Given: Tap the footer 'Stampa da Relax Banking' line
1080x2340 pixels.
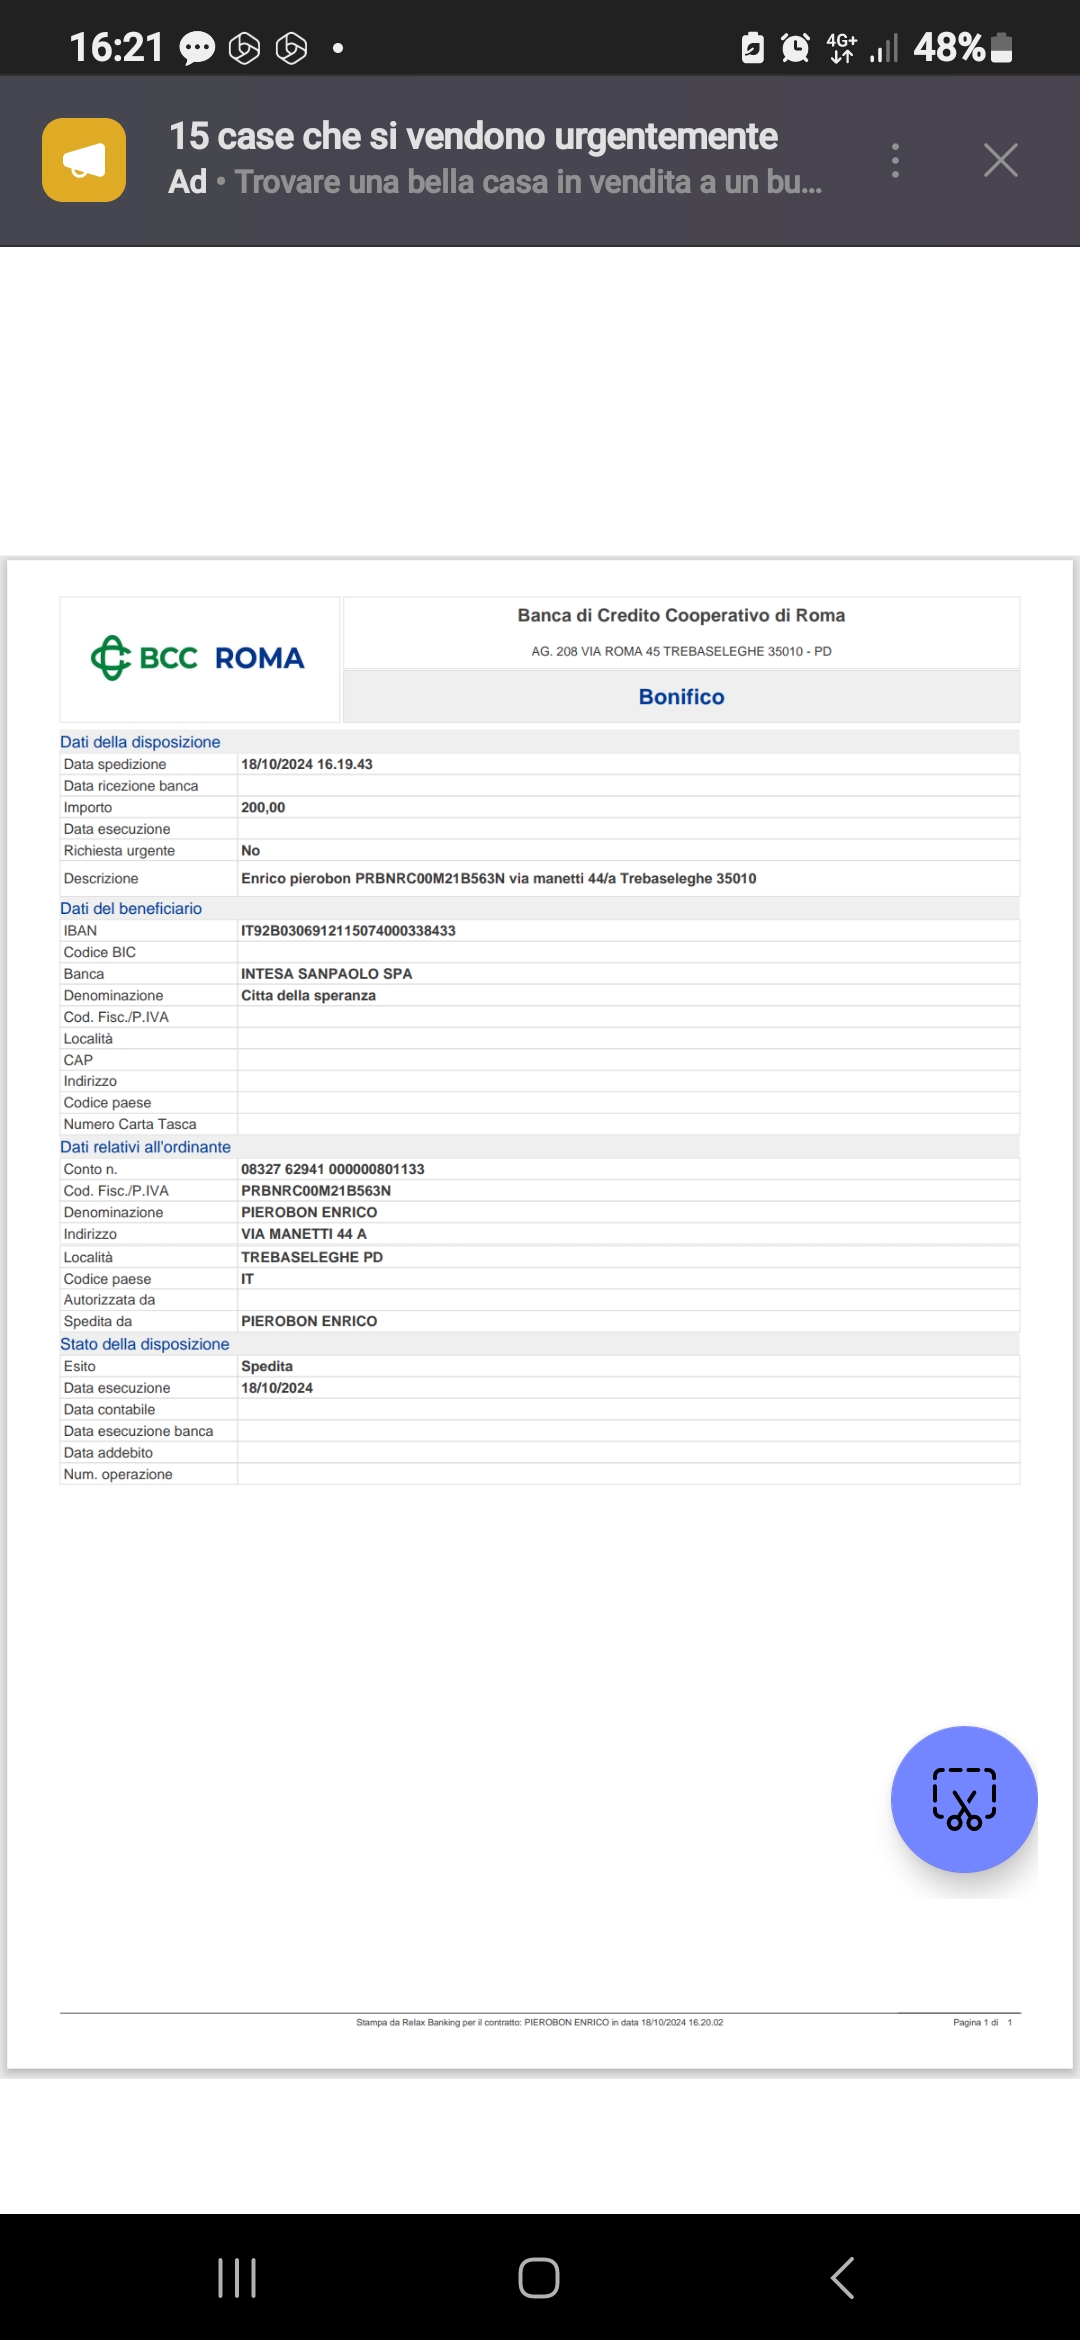Looking at the screenshot, I should click(540, 2022).
